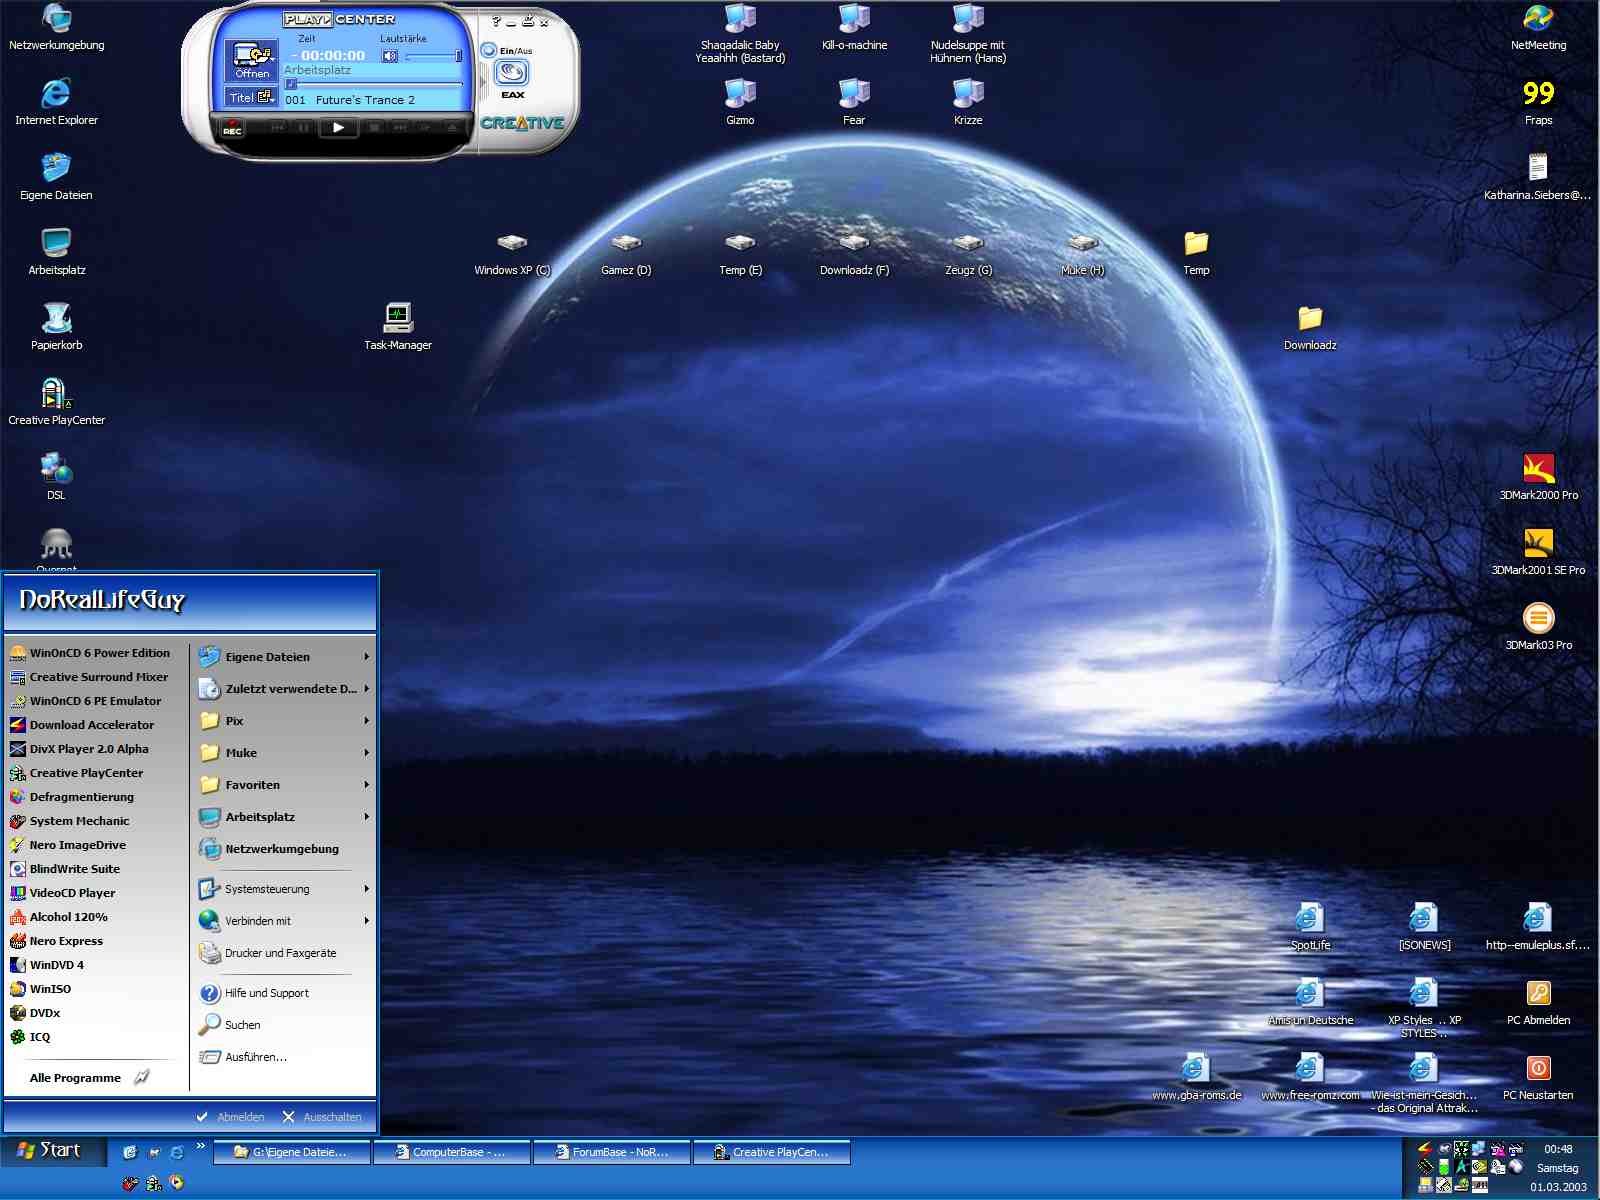Expand the Systemsteuerung submenu

(x=284, y=889)
